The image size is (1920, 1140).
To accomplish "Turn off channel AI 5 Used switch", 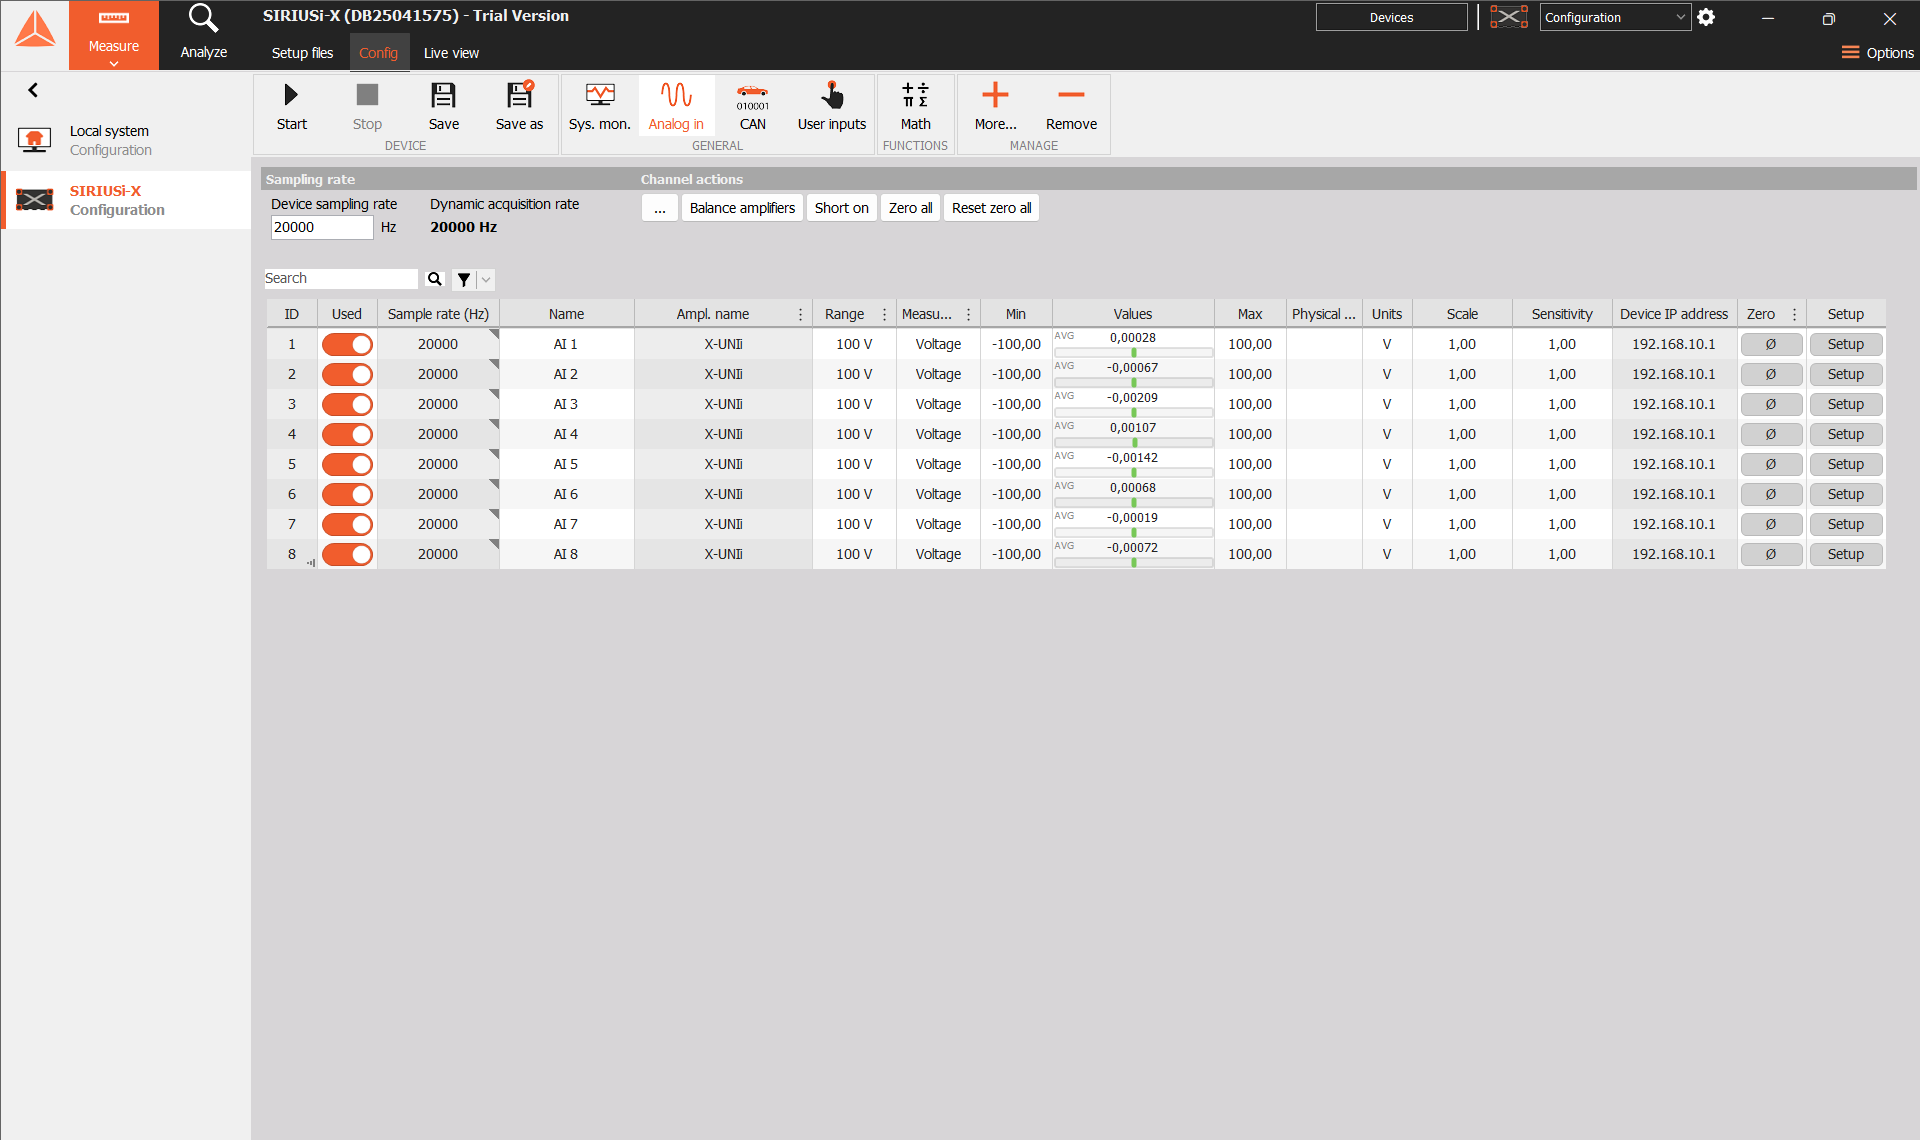I will [x=347, y=464].
